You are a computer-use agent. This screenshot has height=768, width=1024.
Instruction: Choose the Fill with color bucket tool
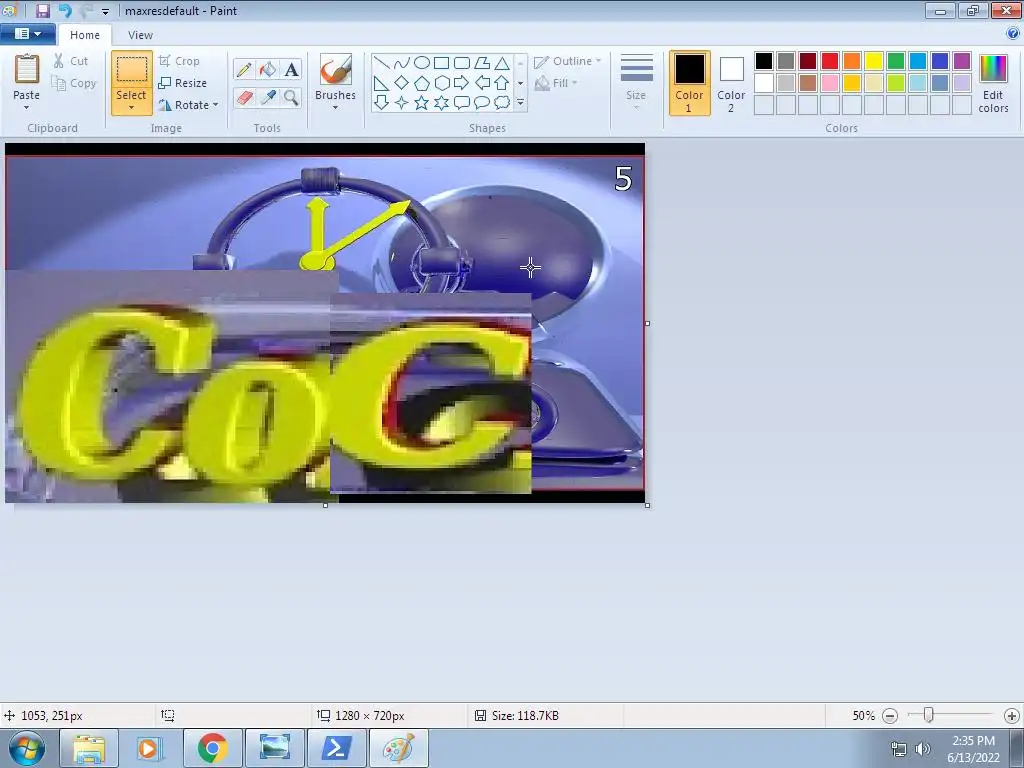click(268, 69)
